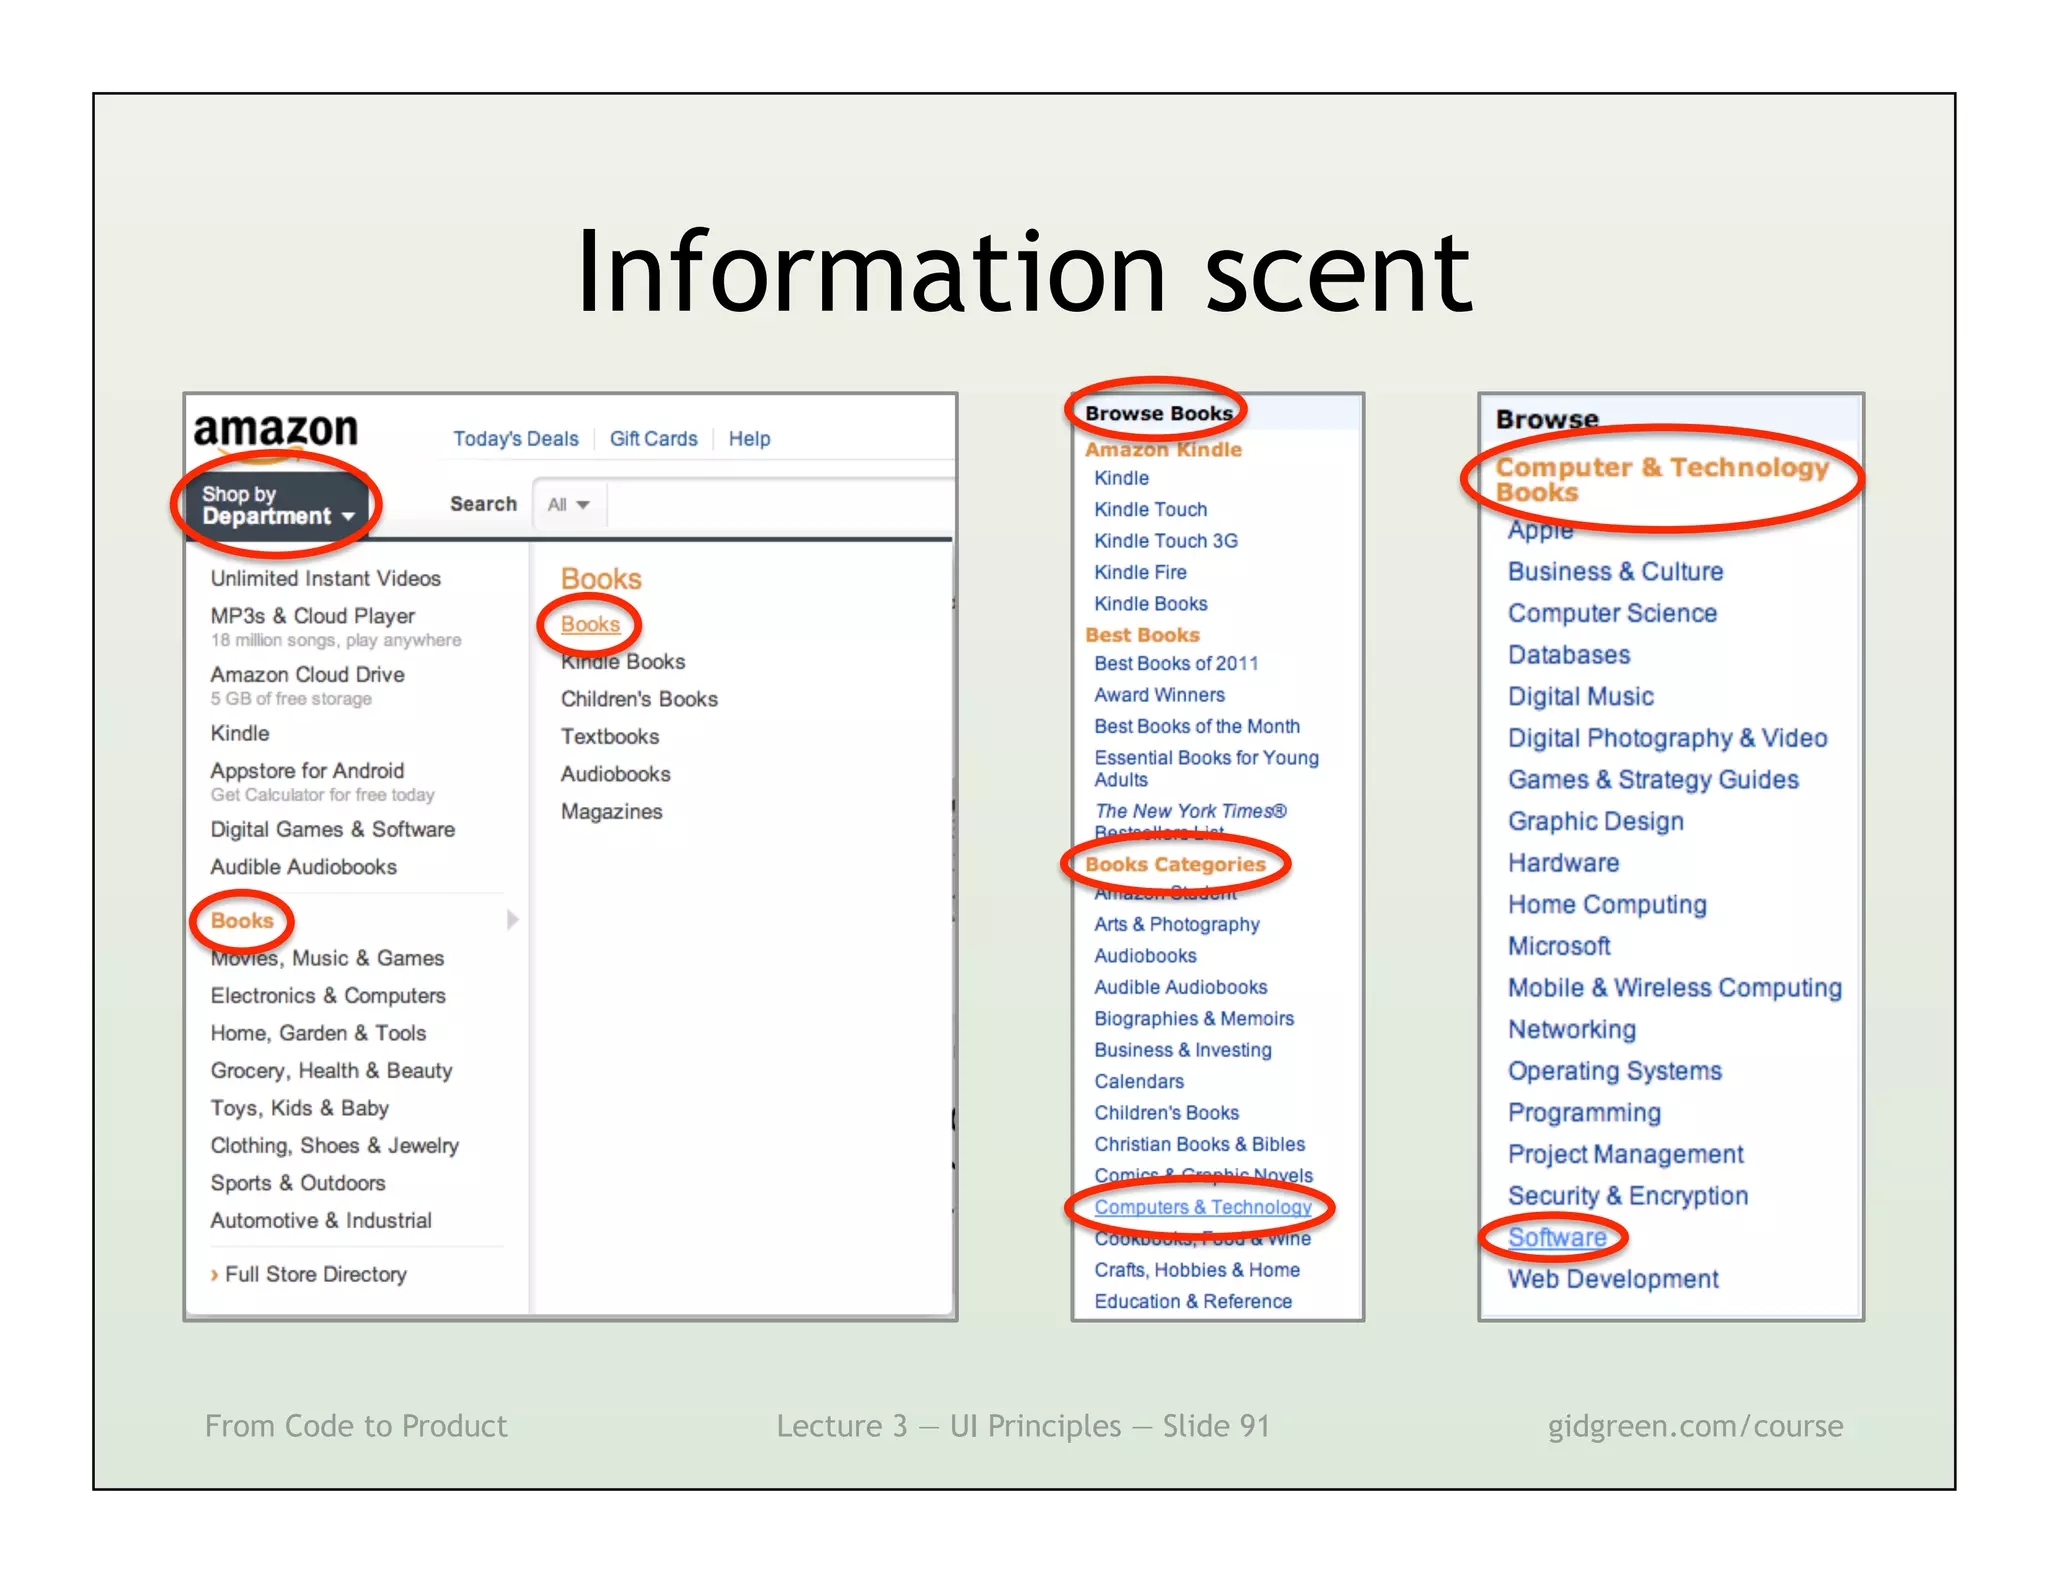The image size is (2048, 1582).
Task: Open Business & Investing category
Action: pos(1183,1050)
